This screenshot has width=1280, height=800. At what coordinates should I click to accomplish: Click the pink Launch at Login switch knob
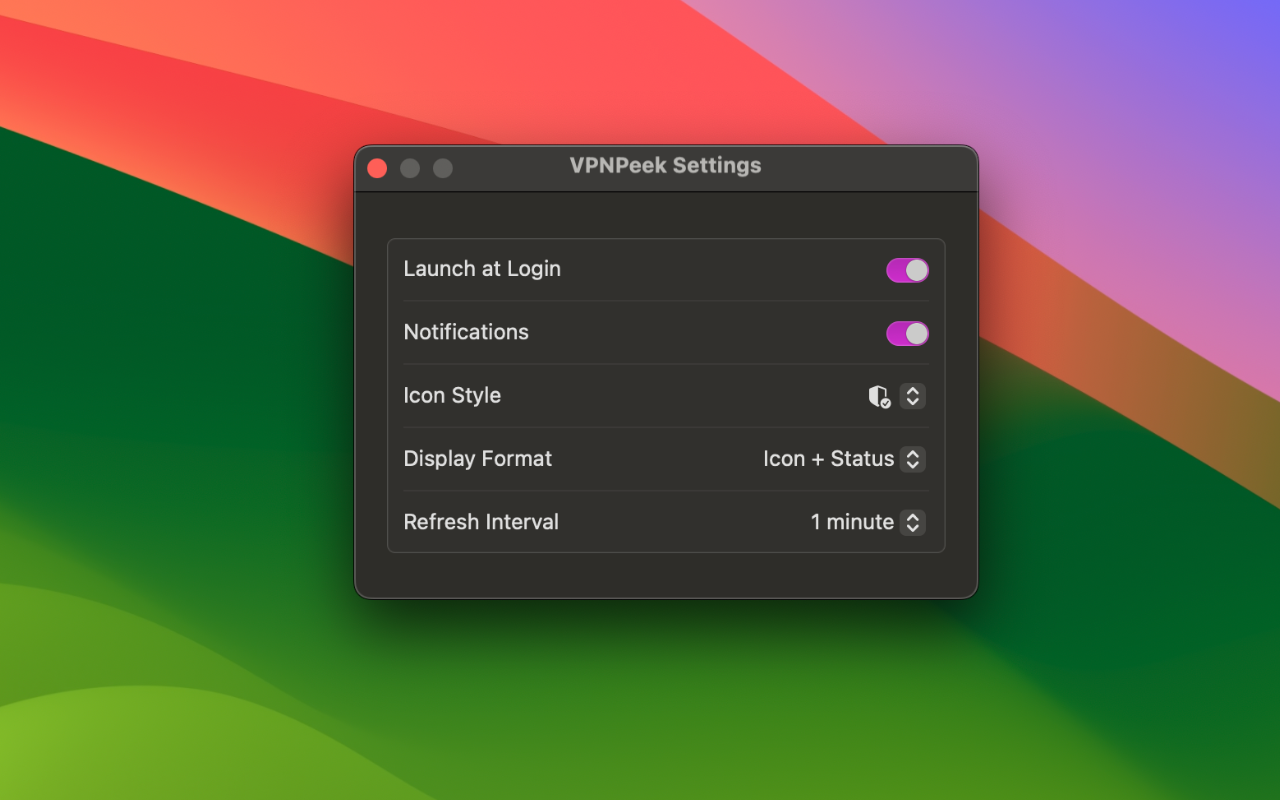coord(915,269)
